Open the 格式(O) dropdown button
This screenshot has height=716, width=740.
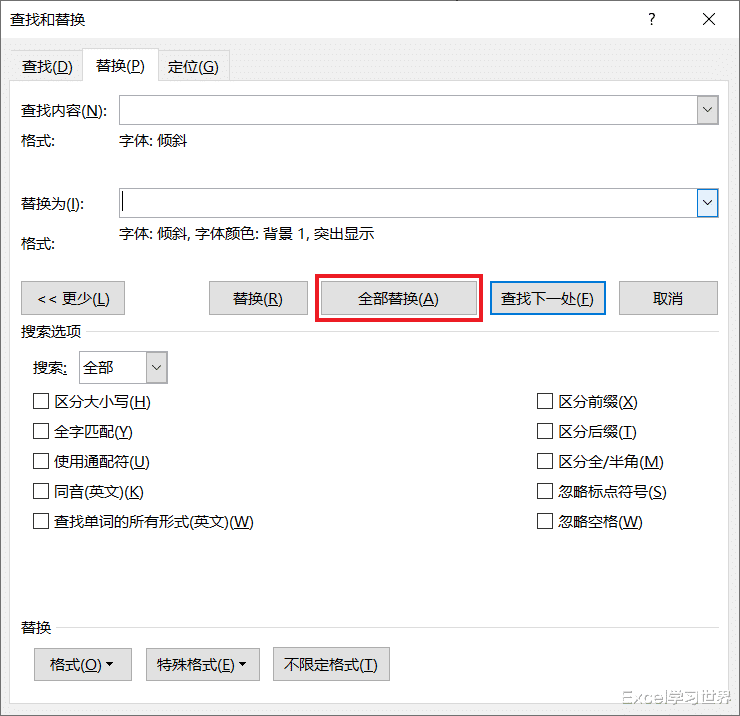(83, 665)
